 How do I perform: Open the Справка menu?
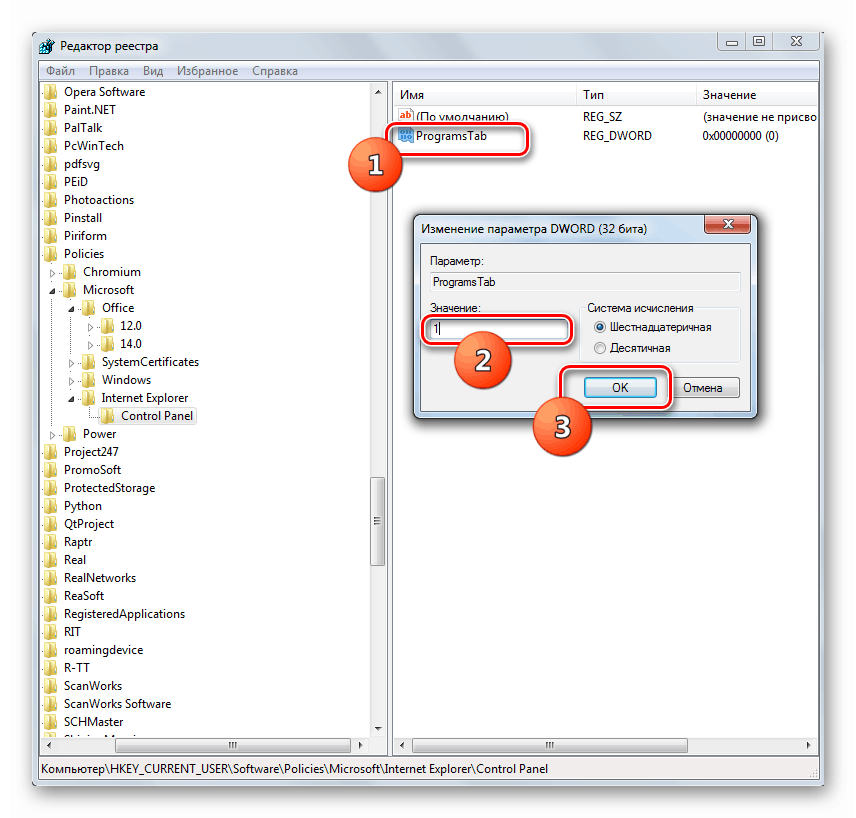click(275, 71)
